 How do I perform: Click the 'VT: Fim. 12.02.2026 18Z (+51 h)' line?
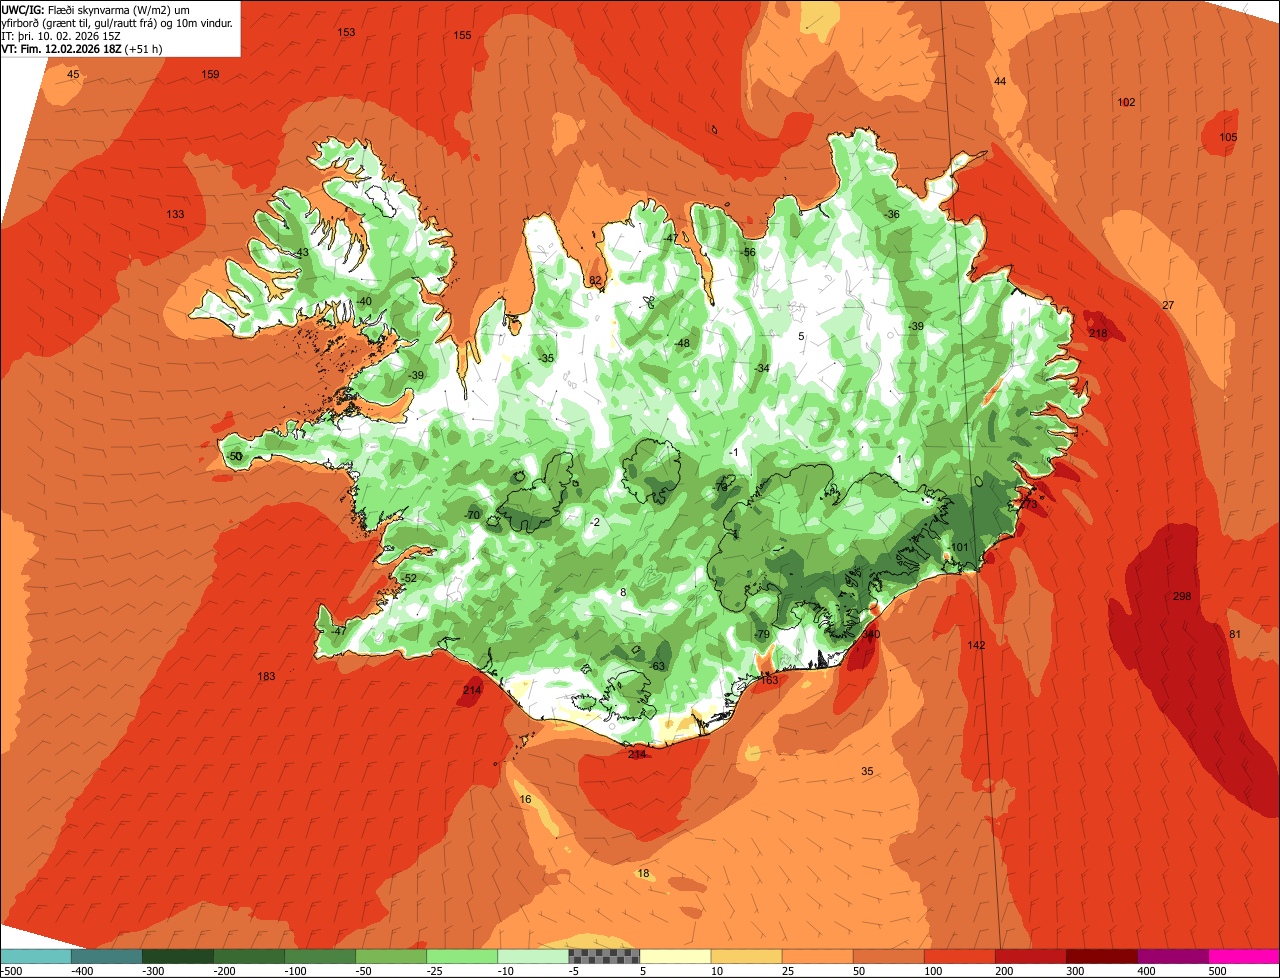[83, 49]
